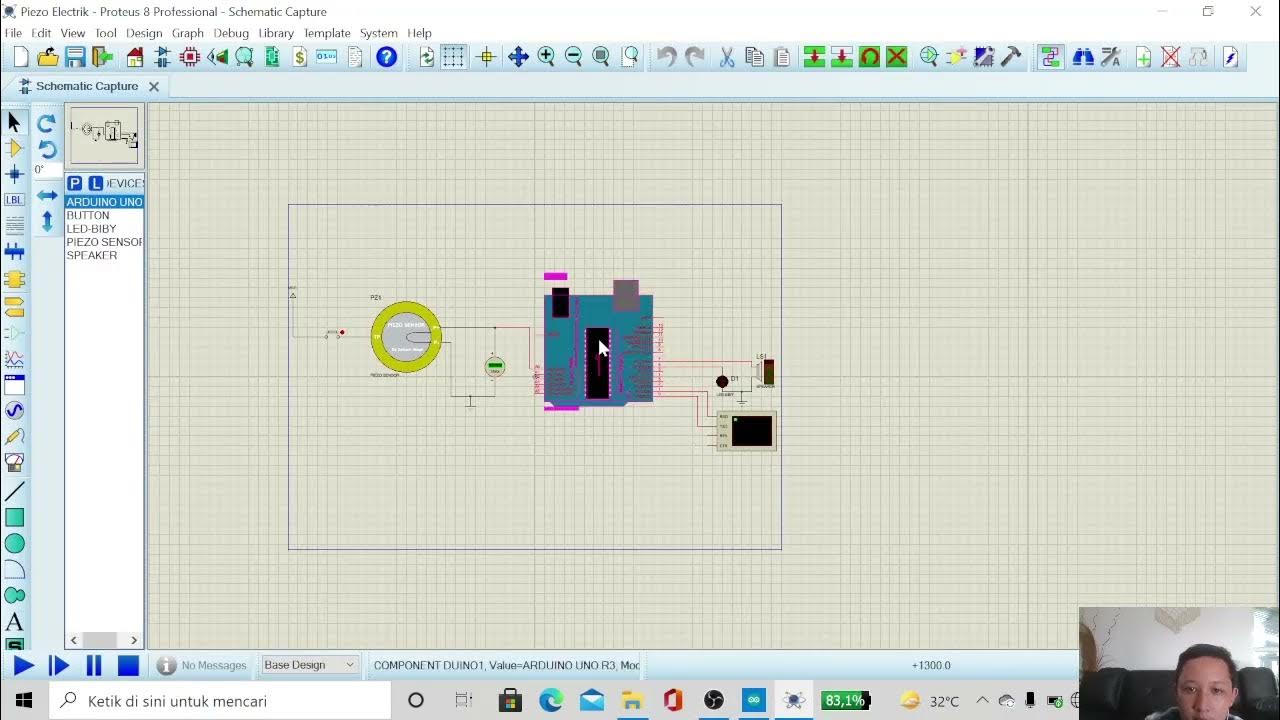Screen dimensions: 1280x720
Task: Close the Schematic Capture tab
Action: pos(154,87)
